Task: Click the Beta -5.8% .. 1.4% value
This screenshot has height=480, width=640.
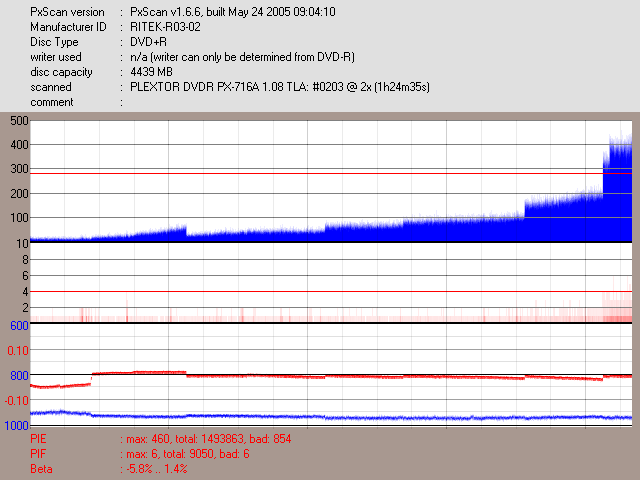Action: [x=157, y=469]
